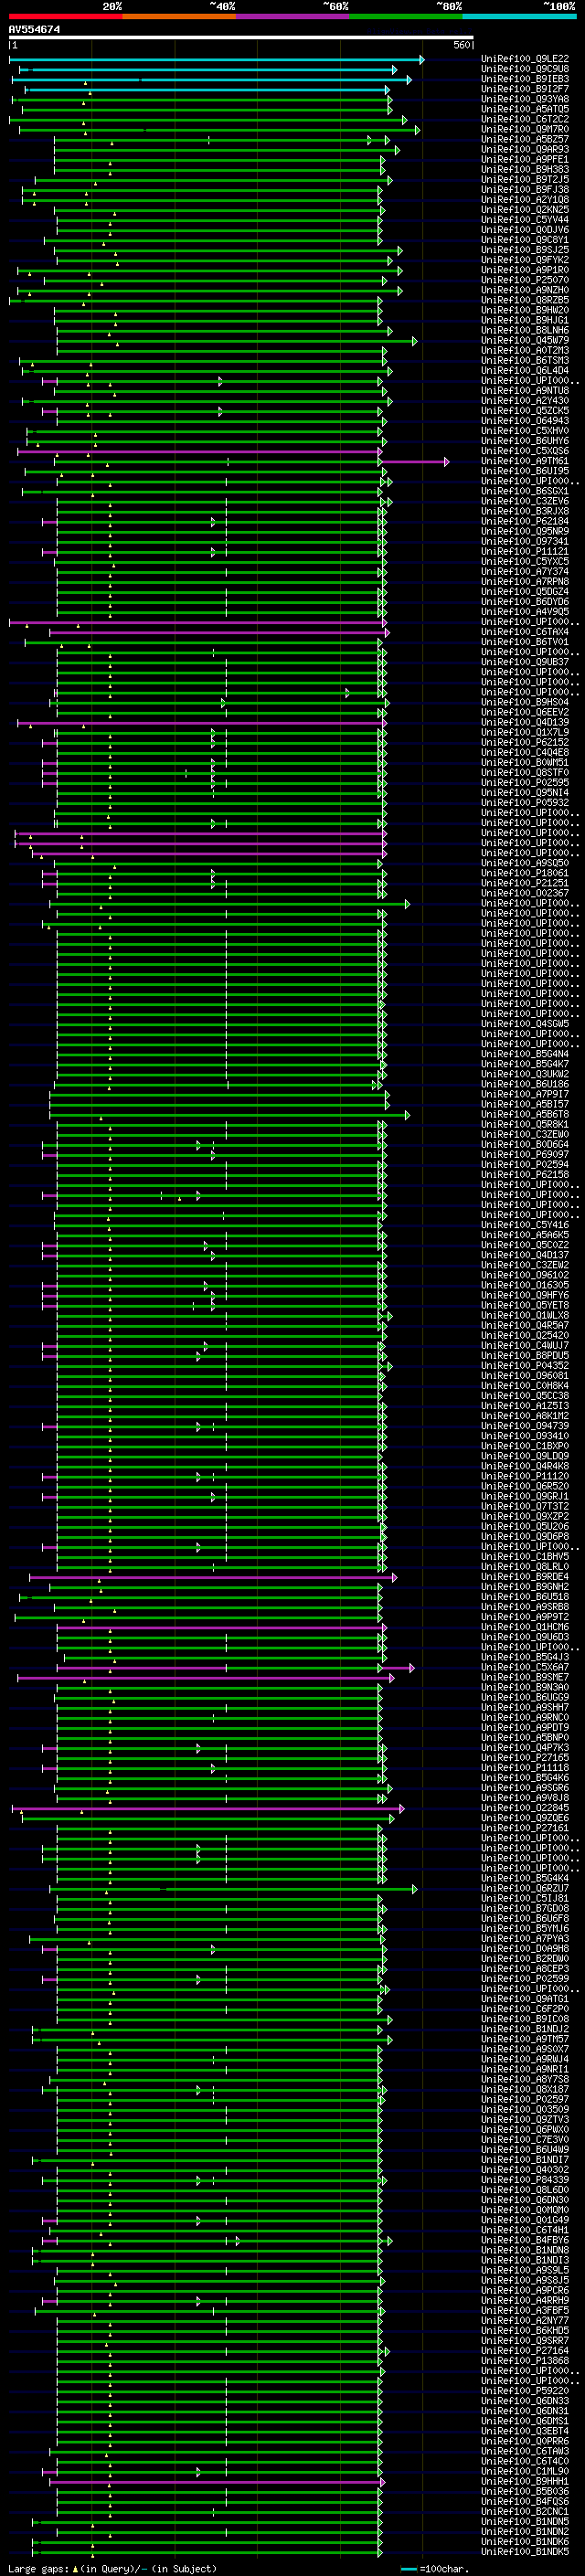Open hit UniRef100_Q93YA8

[525, 99]
